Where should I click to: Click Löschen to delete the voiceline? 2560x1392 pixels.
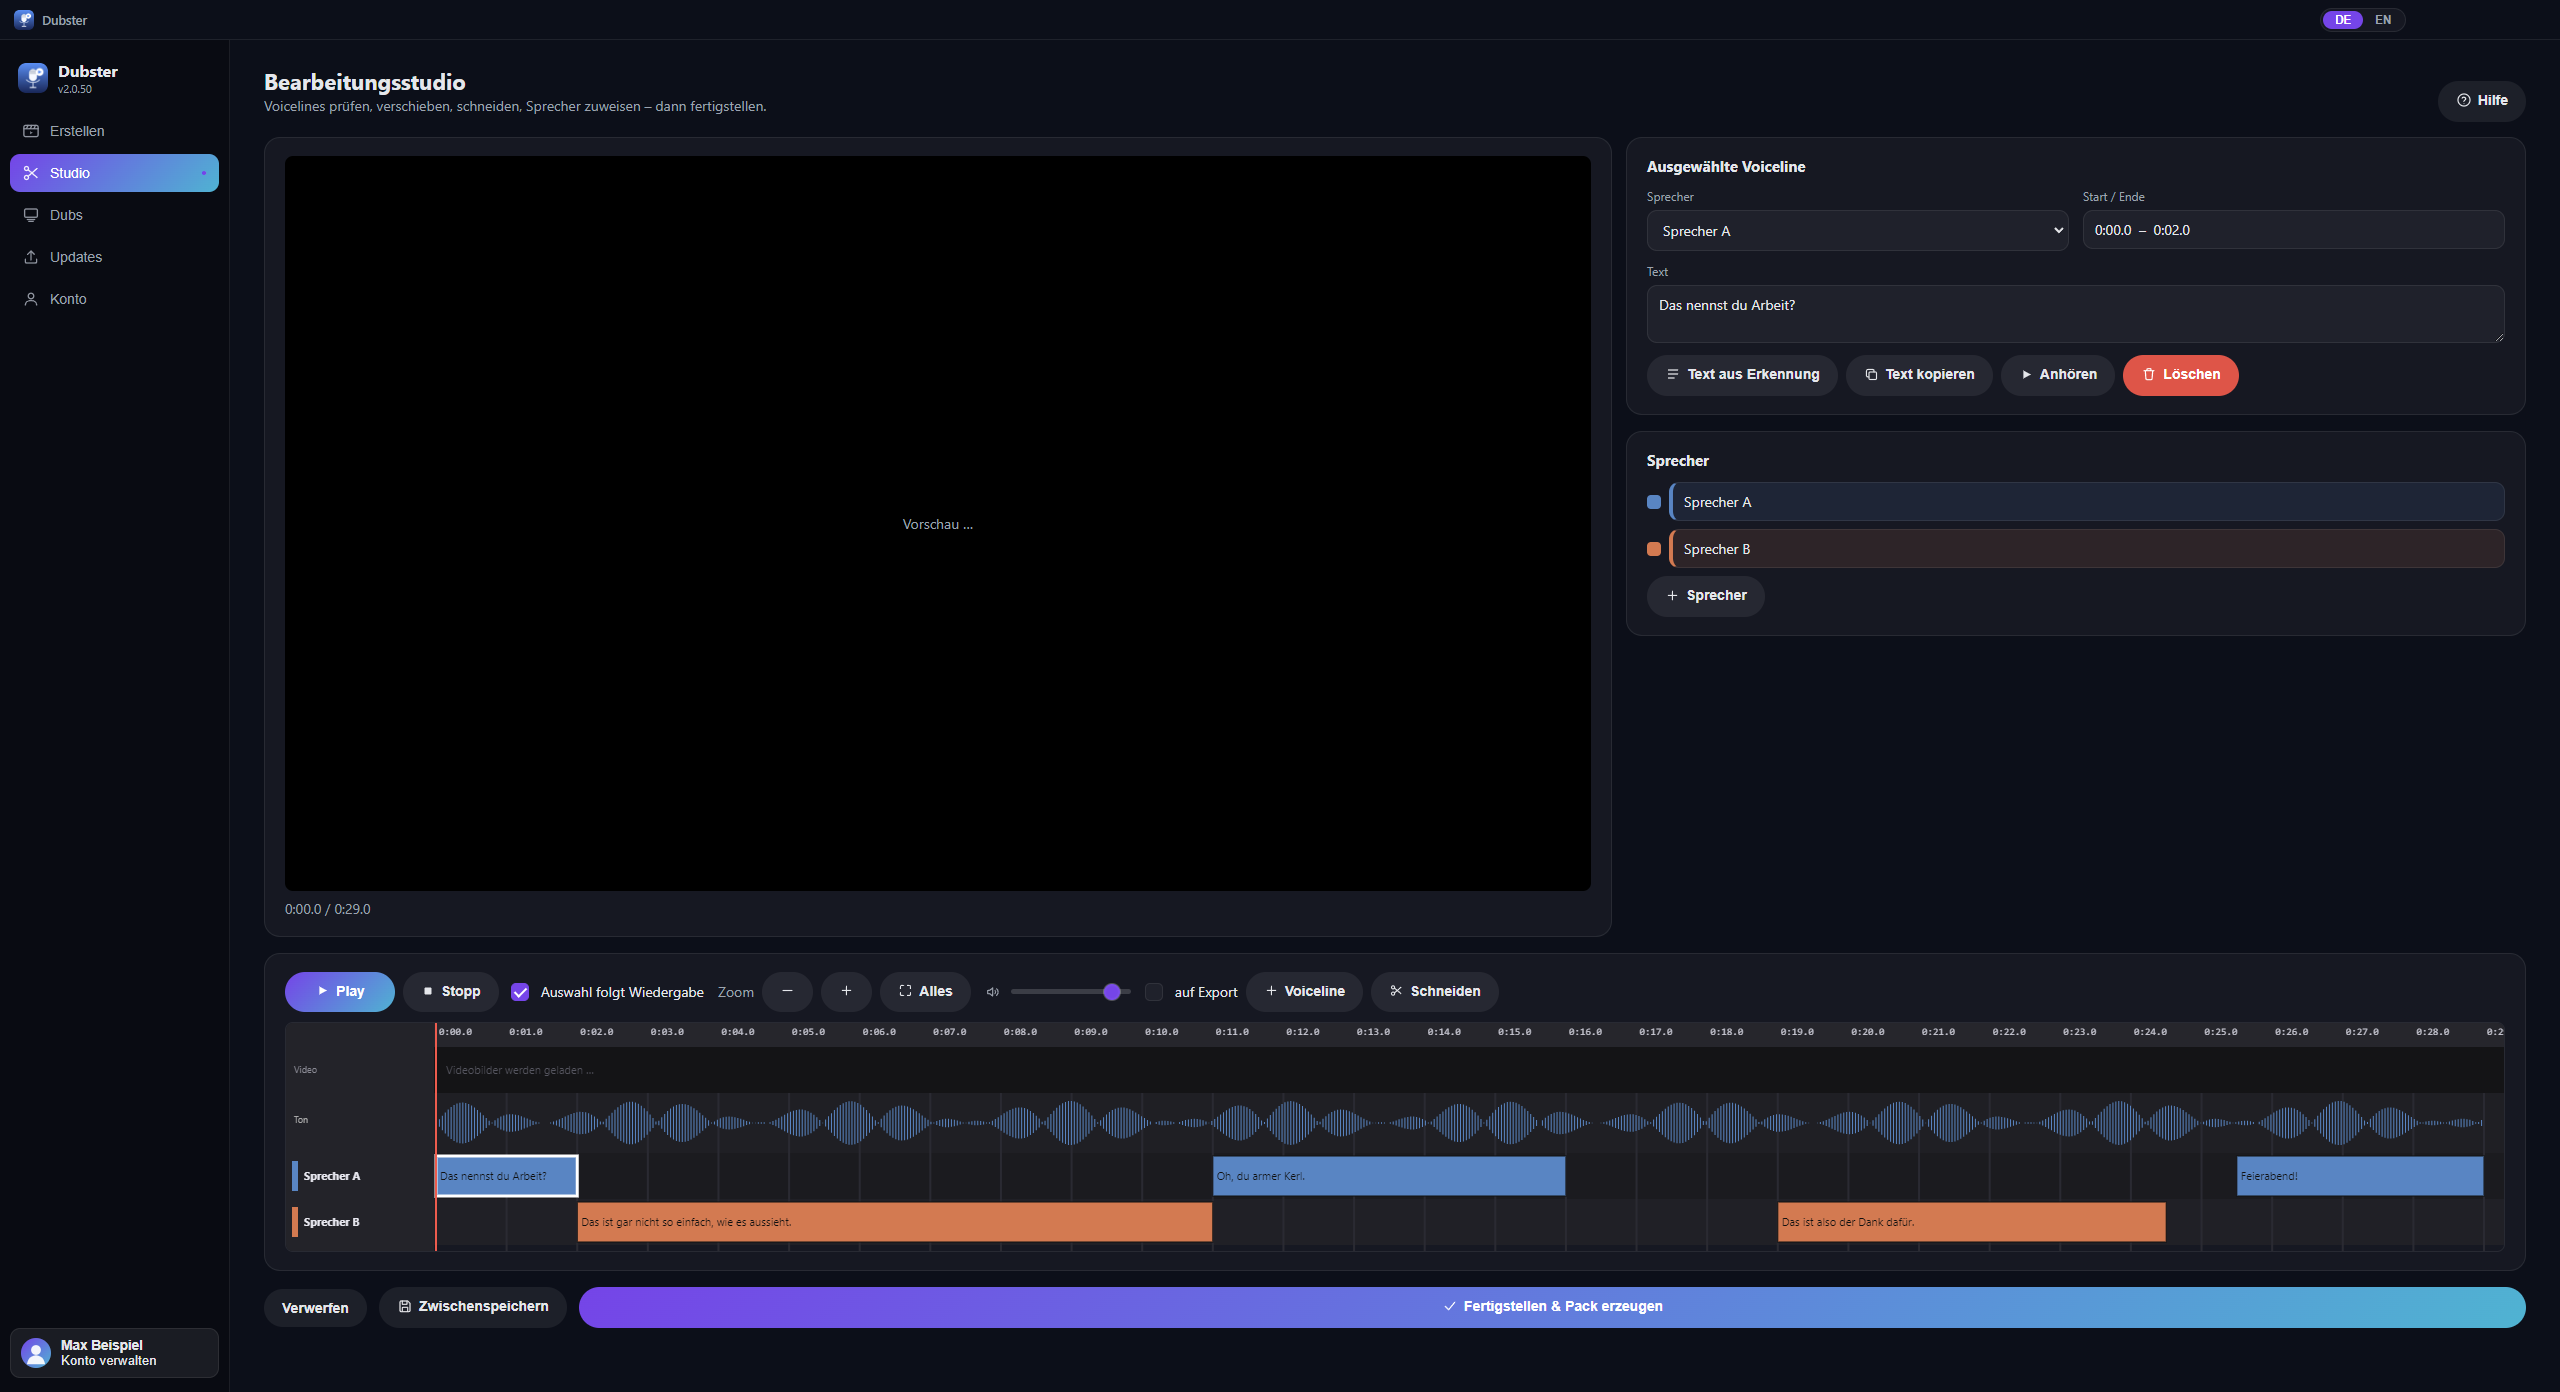[x=2181, y=375]
